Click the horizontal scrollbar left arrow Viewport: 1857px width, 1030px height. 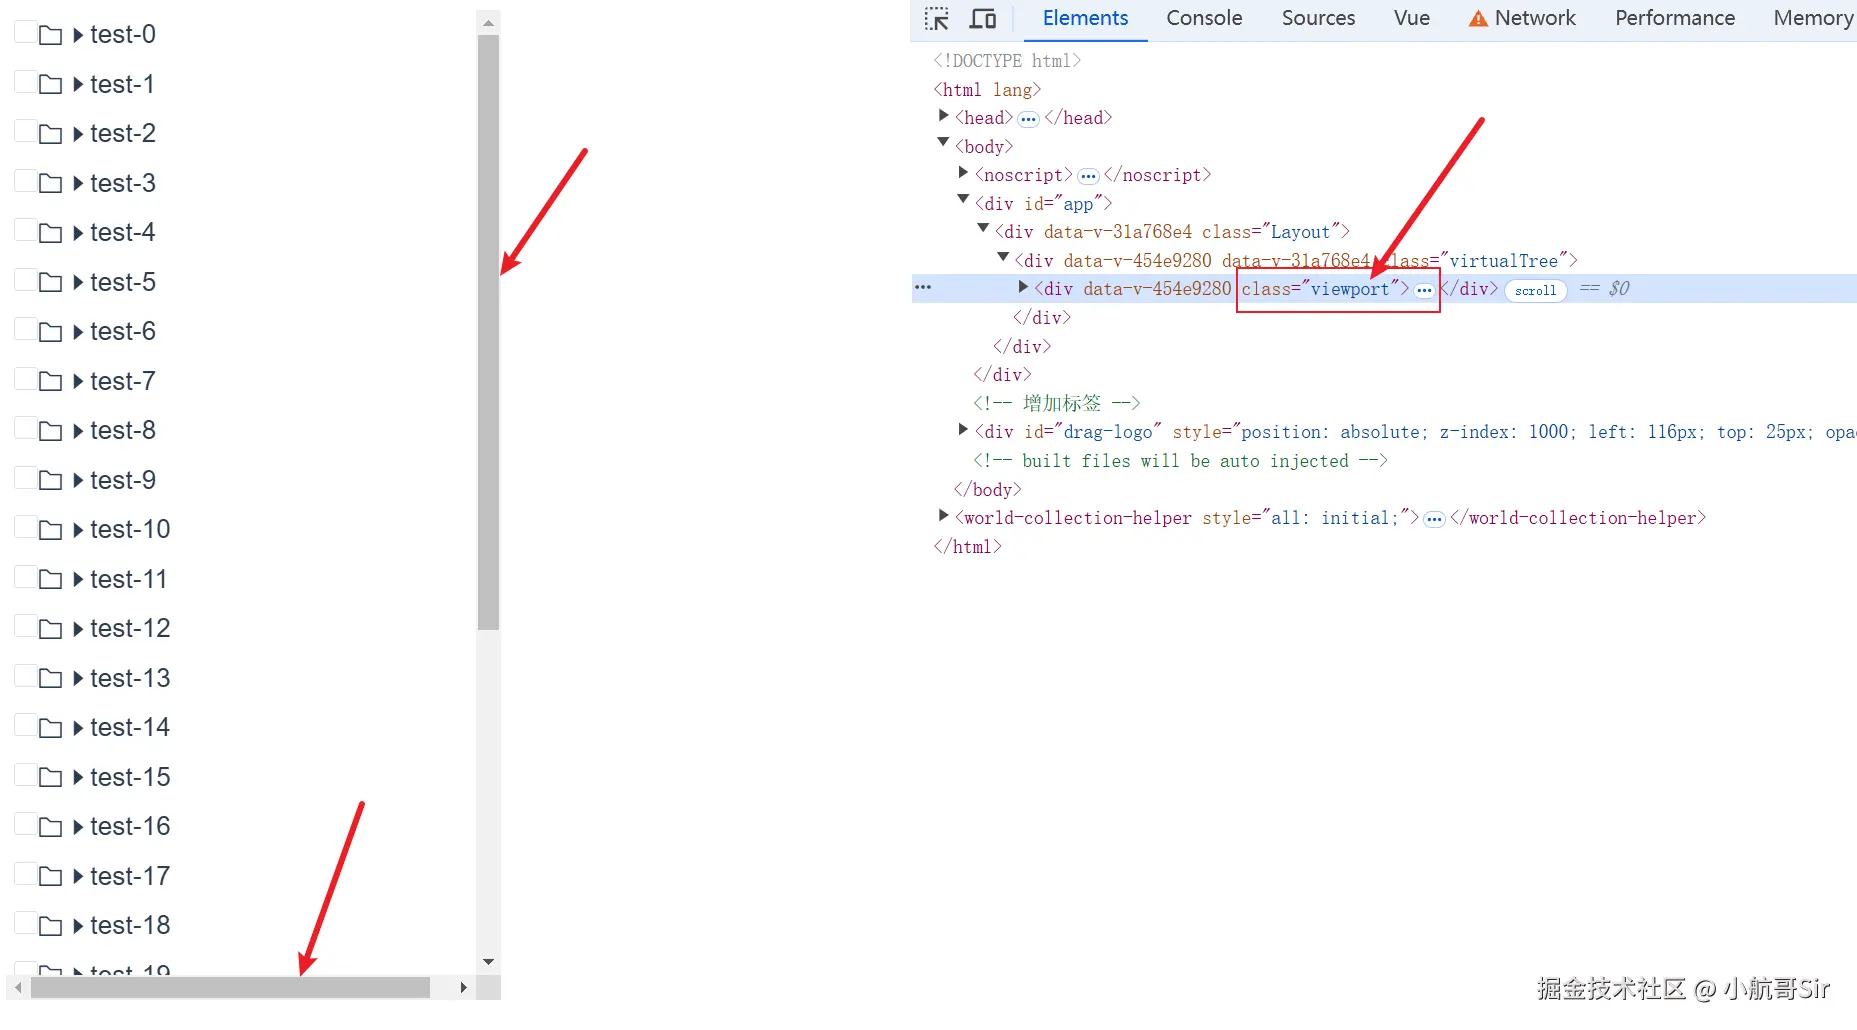18,988
